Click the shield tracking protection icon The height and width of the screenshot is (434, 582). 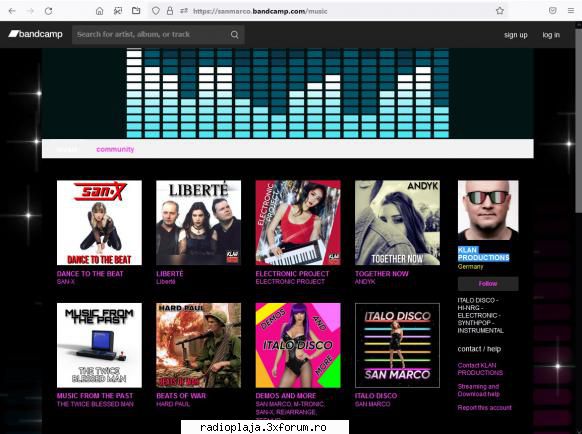click(156, 11)
